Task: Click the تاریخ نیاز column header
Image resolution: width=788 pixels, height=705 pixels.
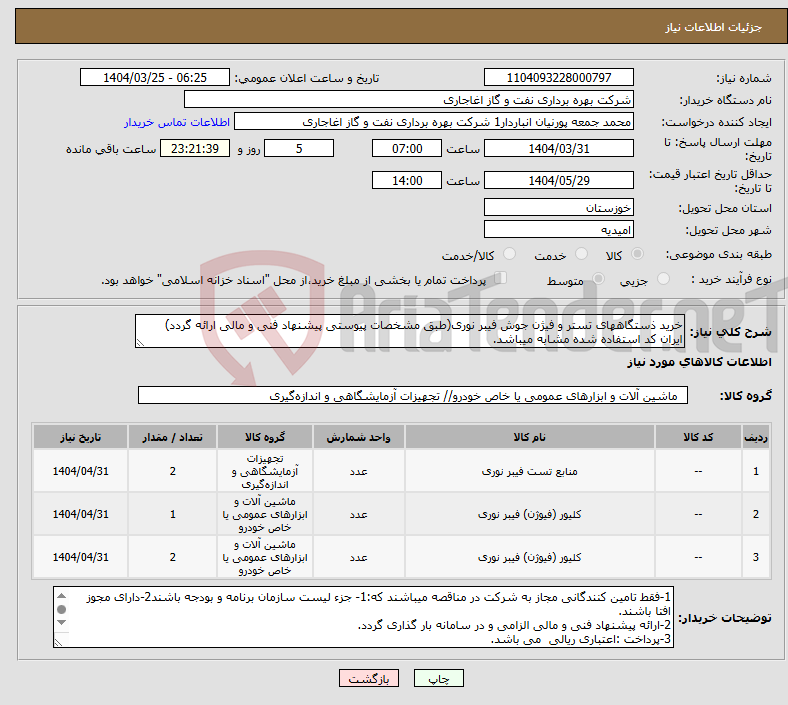Action: 80,437
